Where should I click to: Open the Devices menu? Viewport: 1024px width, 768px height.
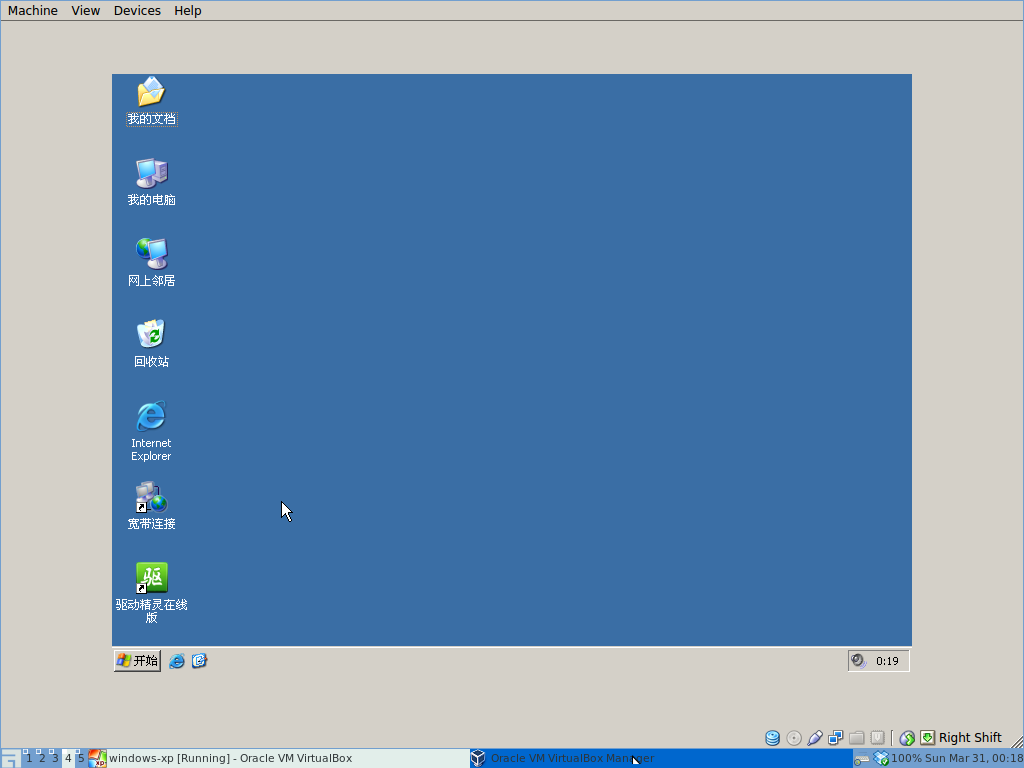[137, 10]
